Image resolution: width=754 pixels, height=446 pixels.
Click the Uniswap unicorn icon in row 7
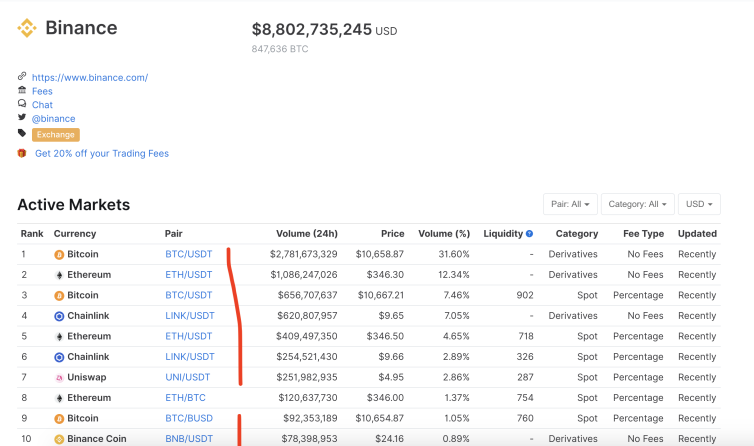59,378
